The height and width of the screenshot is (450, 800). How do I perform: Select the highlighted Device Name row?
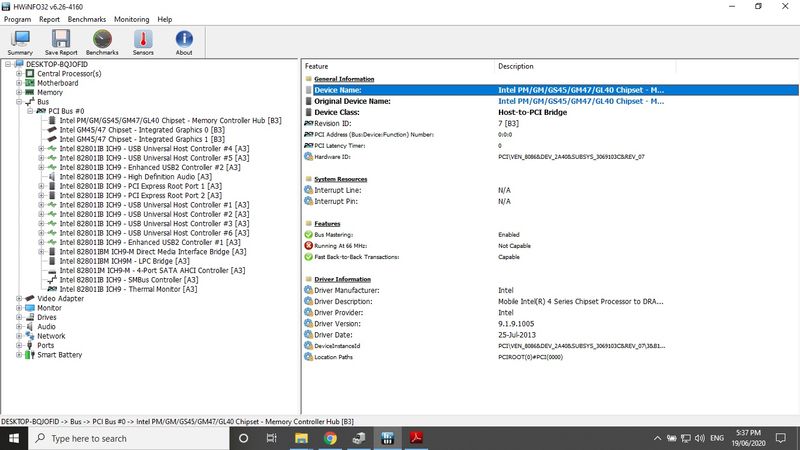[x=551, y=90]
